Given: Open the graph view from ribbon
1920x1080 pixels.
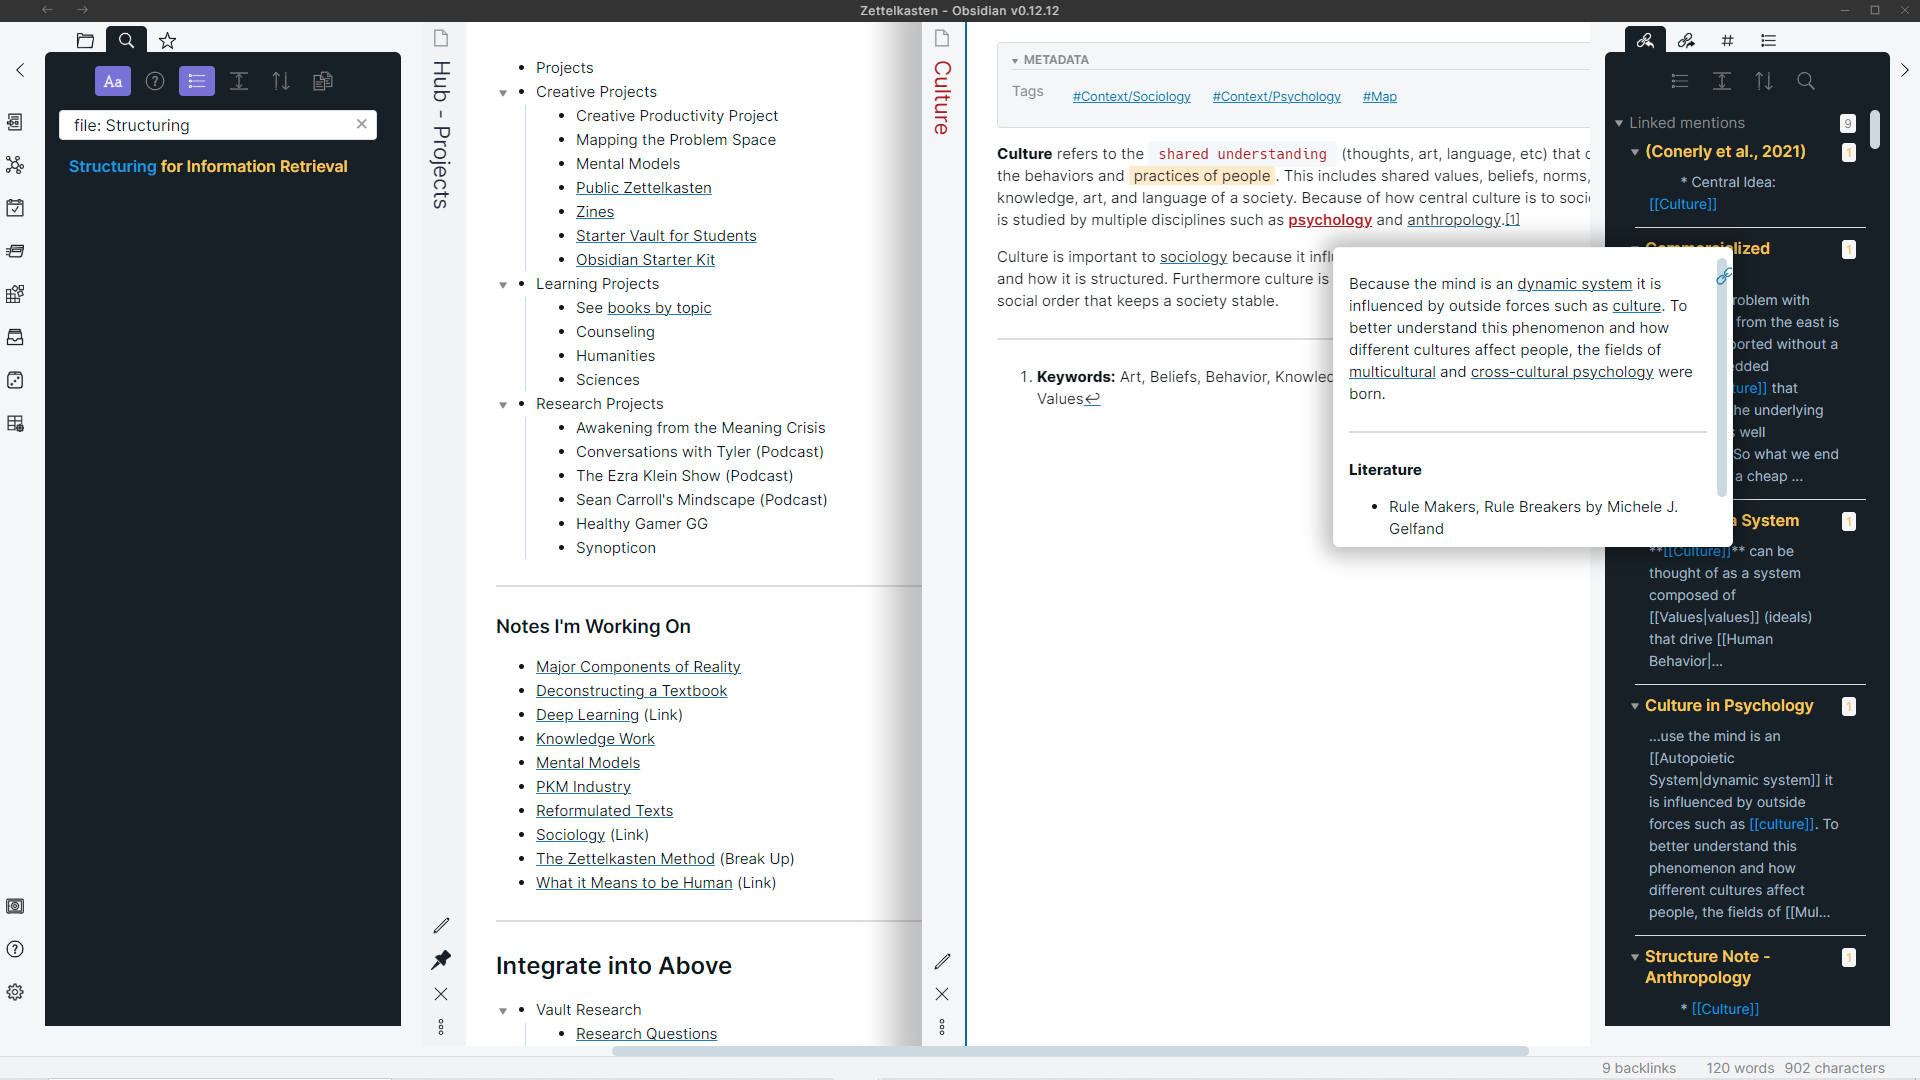Looking at the screenshot, I should point(15,165).
